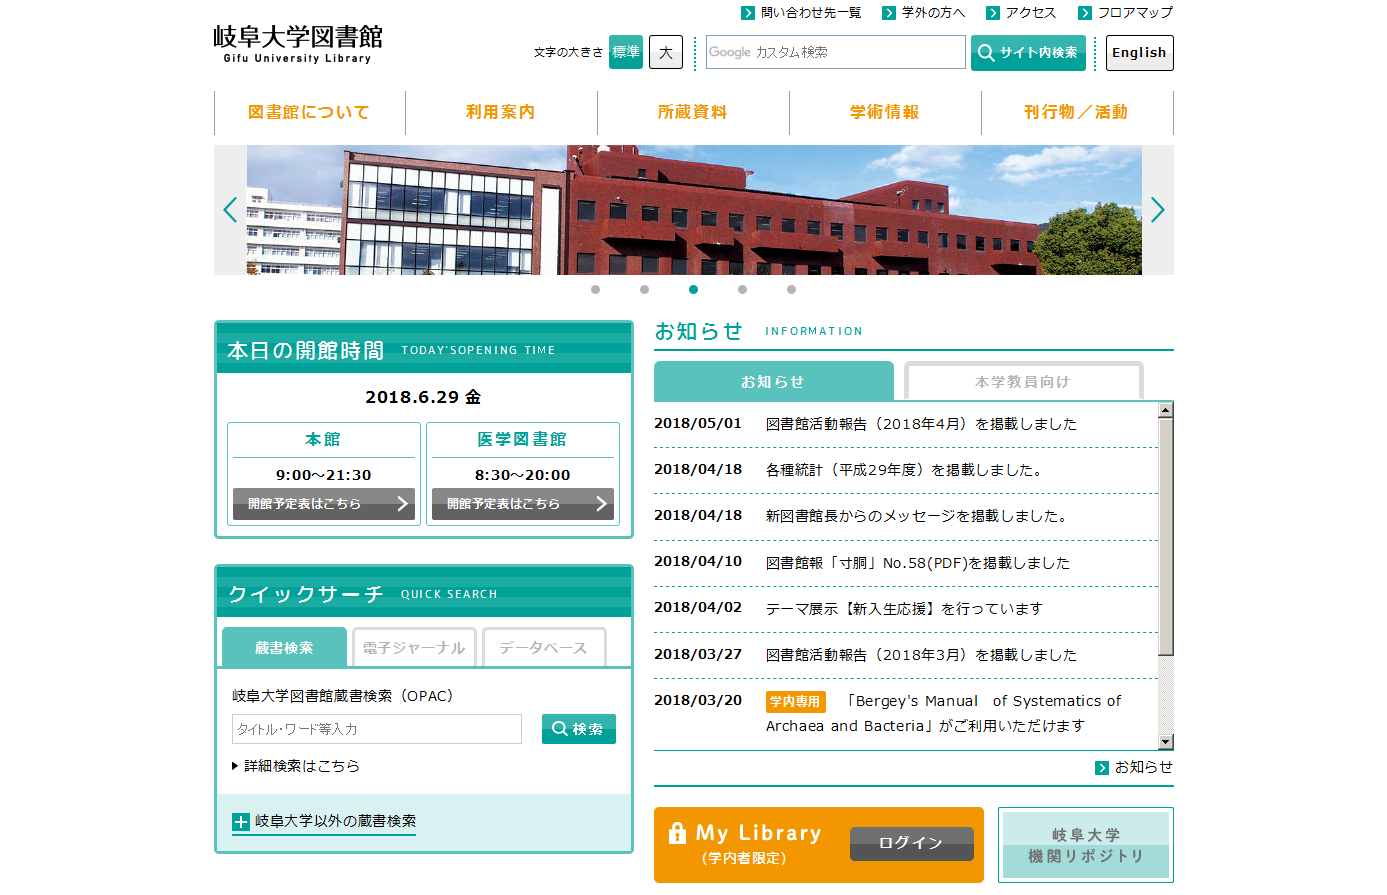Select the active third carousel dot
This screenshot has height=895, width=1387.
tap(693, 290)
